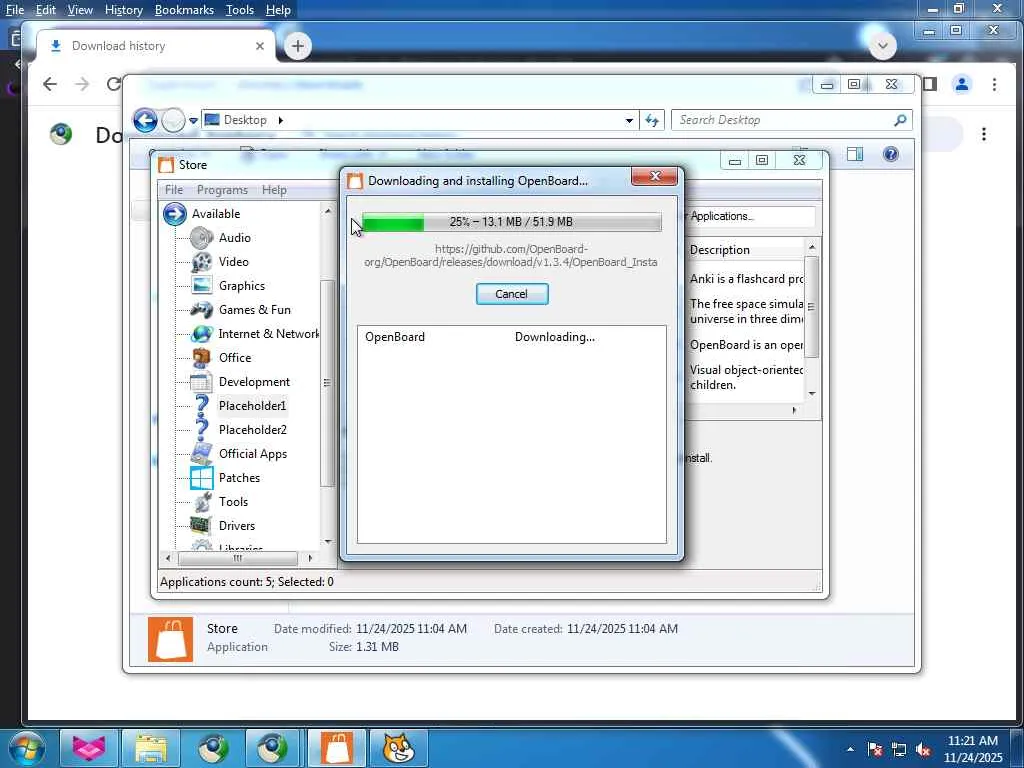This screenshot has height=768, width=1024.
Task: Open the Windows Start button
Action: click(x=26, y=749)
